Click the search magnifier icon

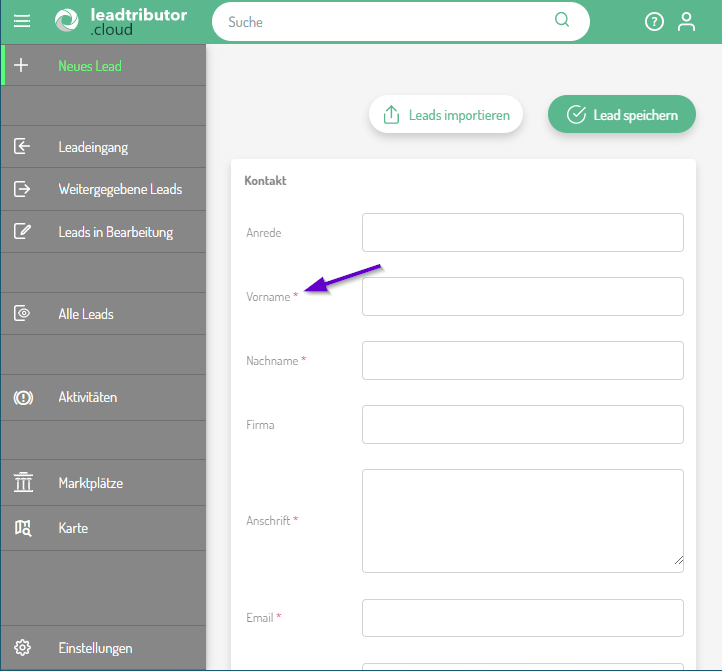tap(562, 20)
